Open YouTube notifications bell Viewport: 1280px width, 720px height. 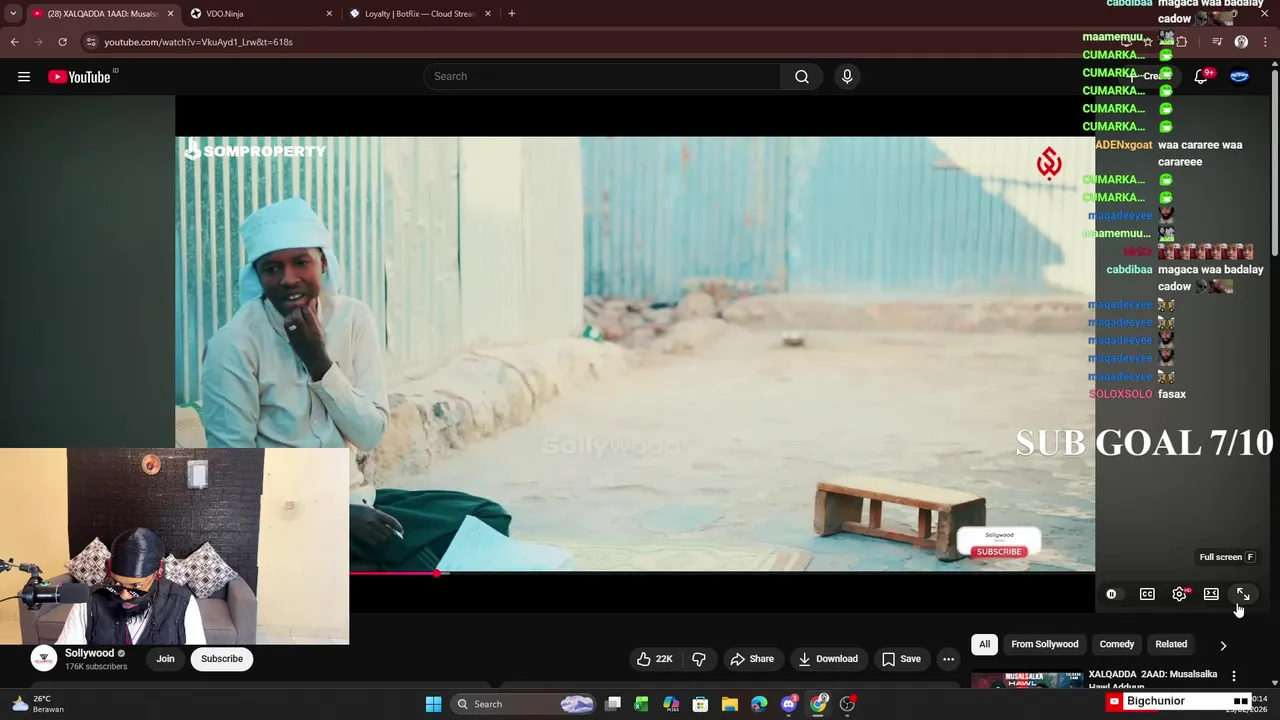click(x=1201, y=77)
